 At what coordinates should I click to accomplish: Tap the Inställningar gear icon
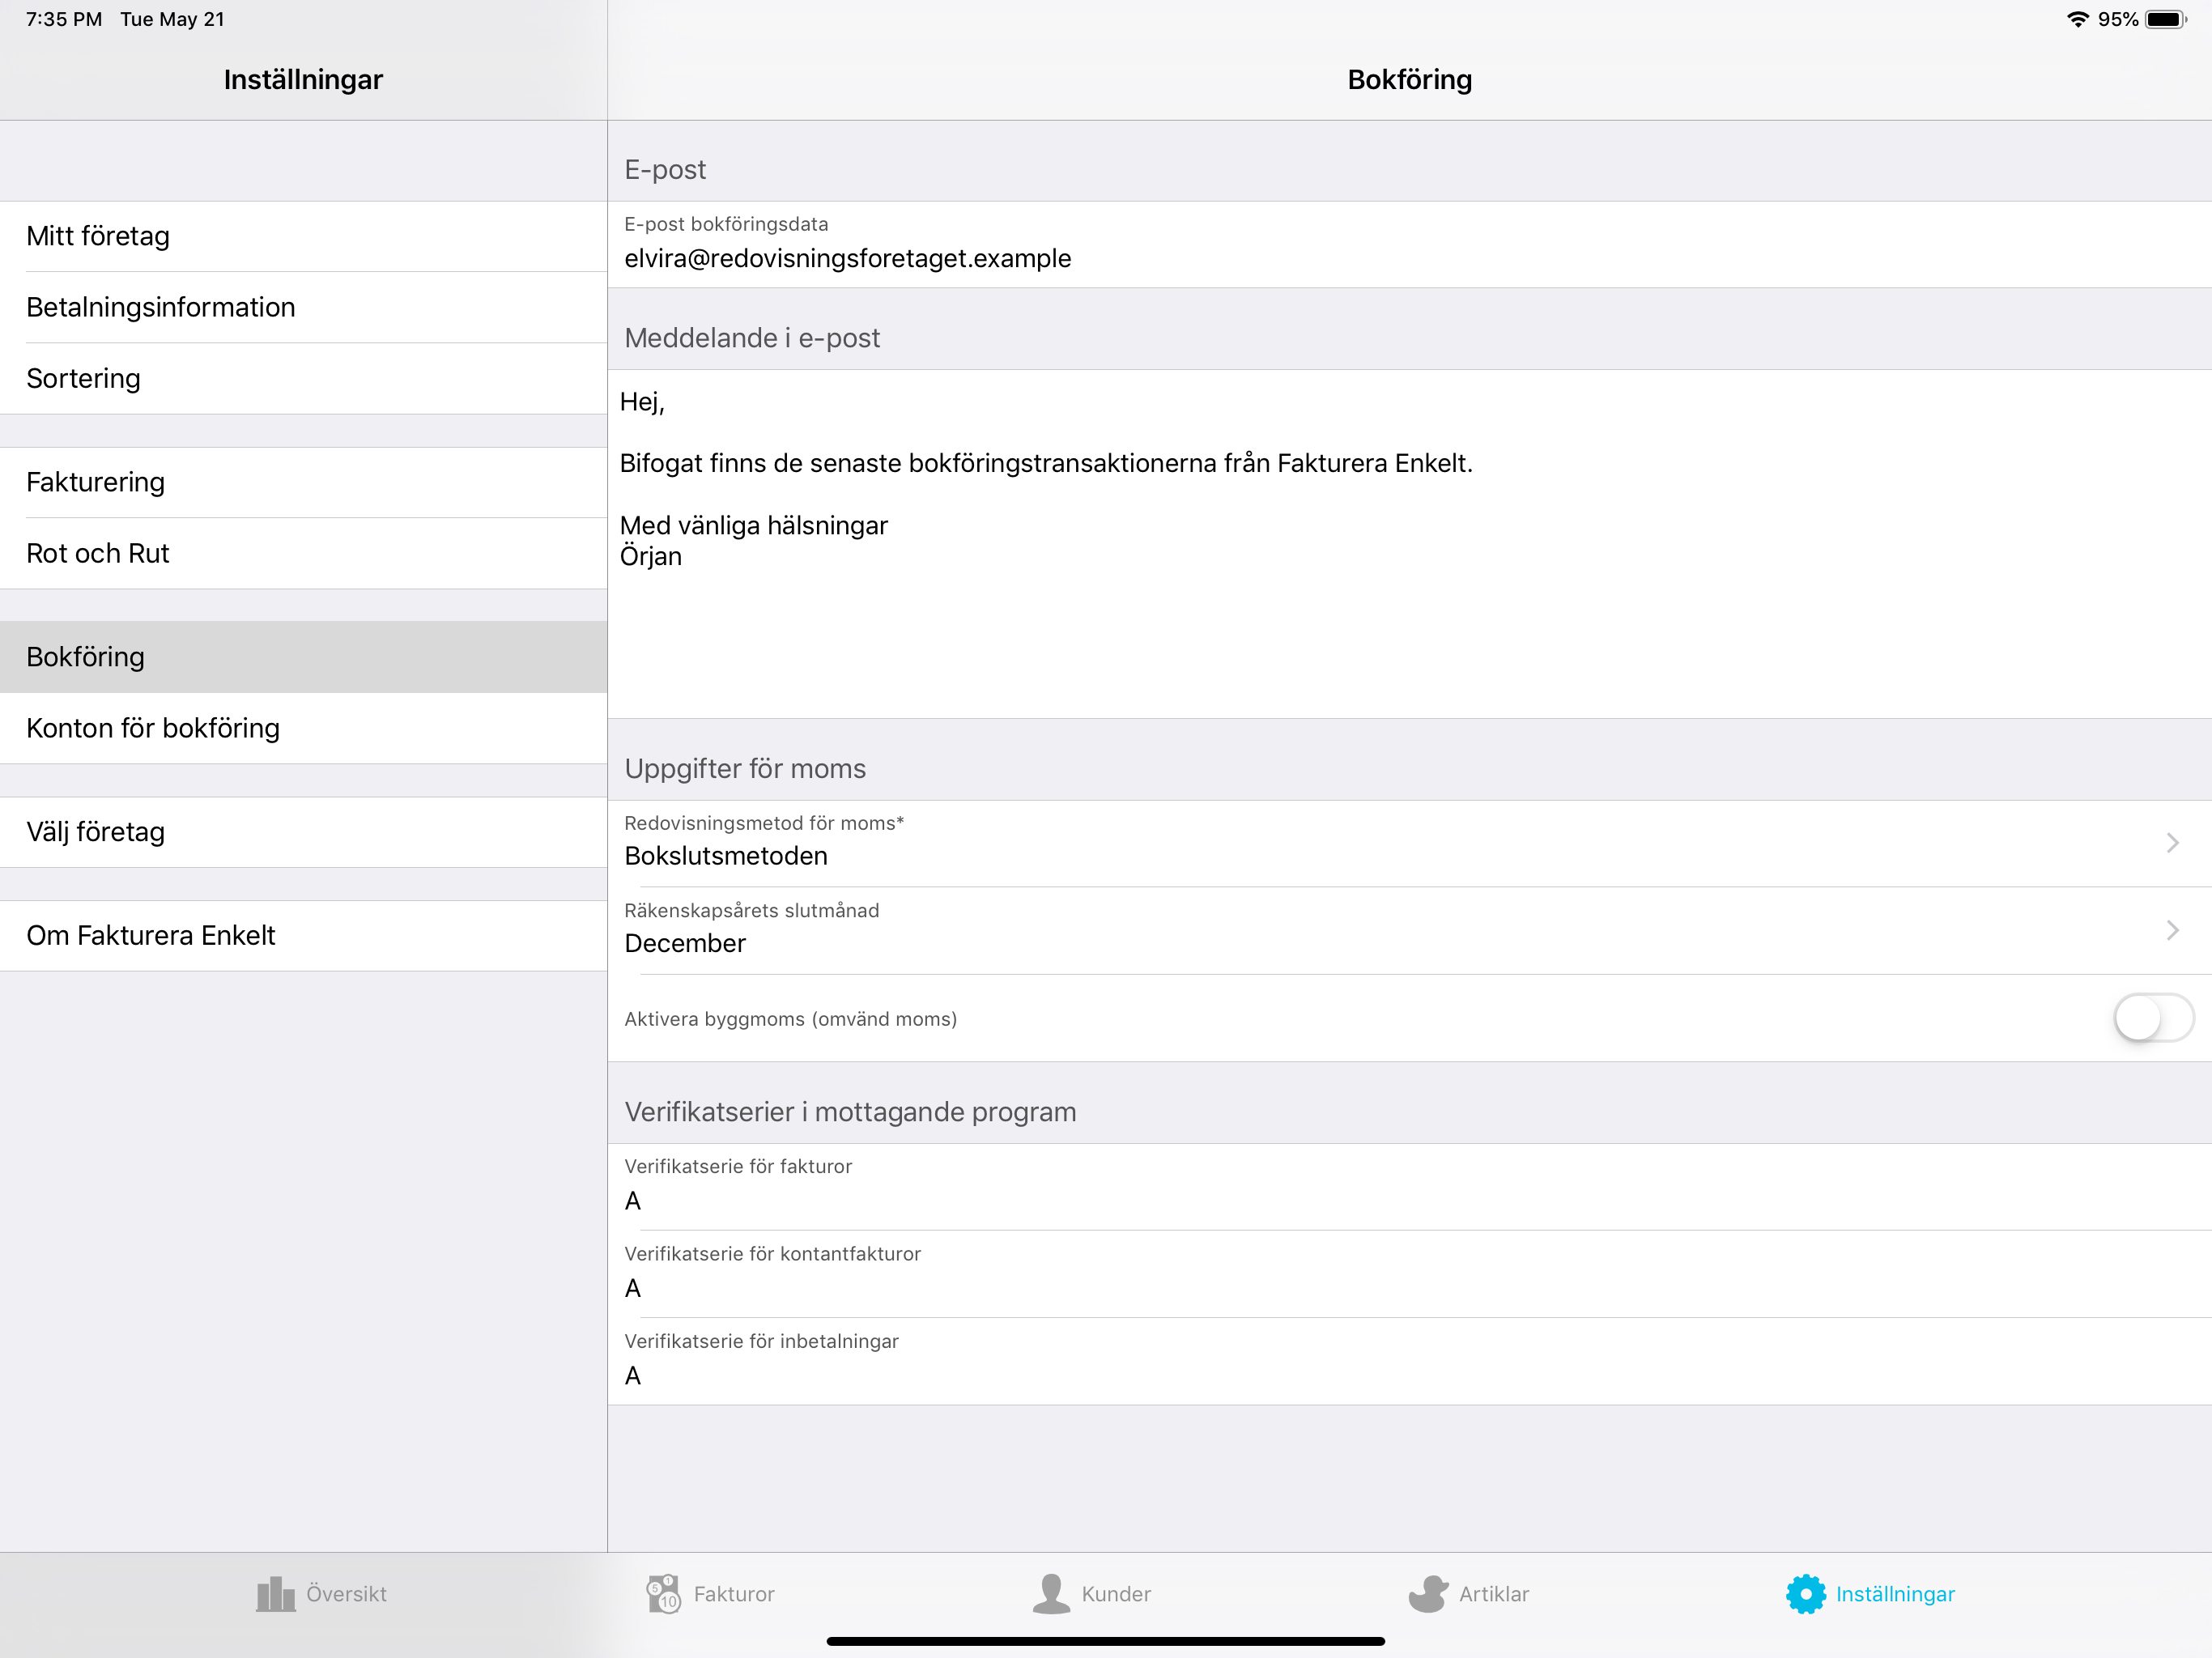pyautogui.click(x=1806, y=1594)
